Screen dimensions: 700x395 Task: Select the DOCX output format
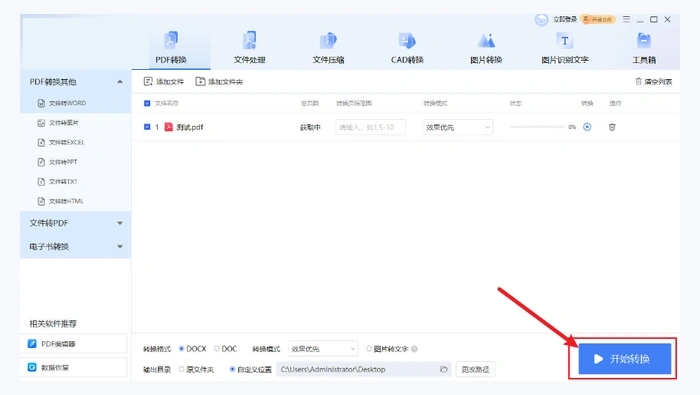(x=192, y=349)
